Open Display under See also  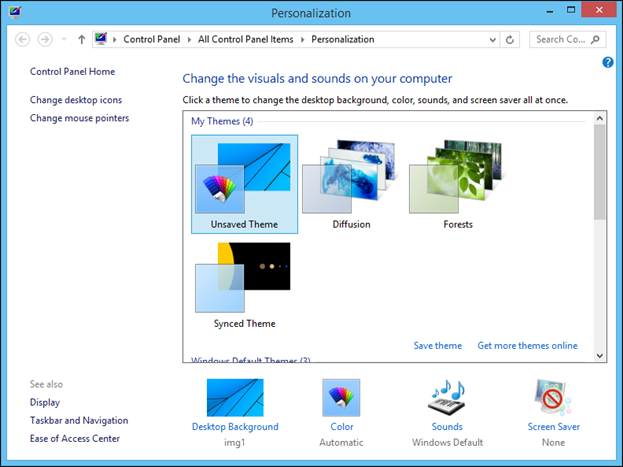point(44,403)
